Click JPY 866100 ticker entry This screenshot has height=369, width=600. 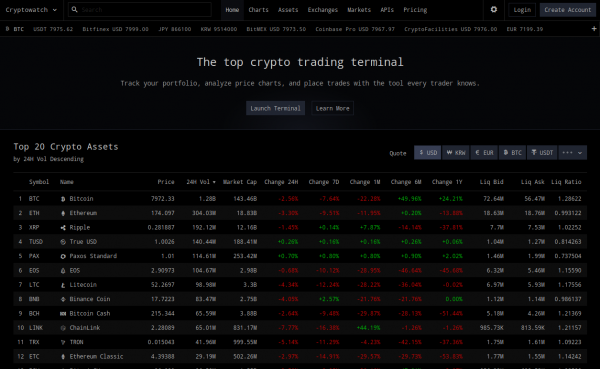174,29
